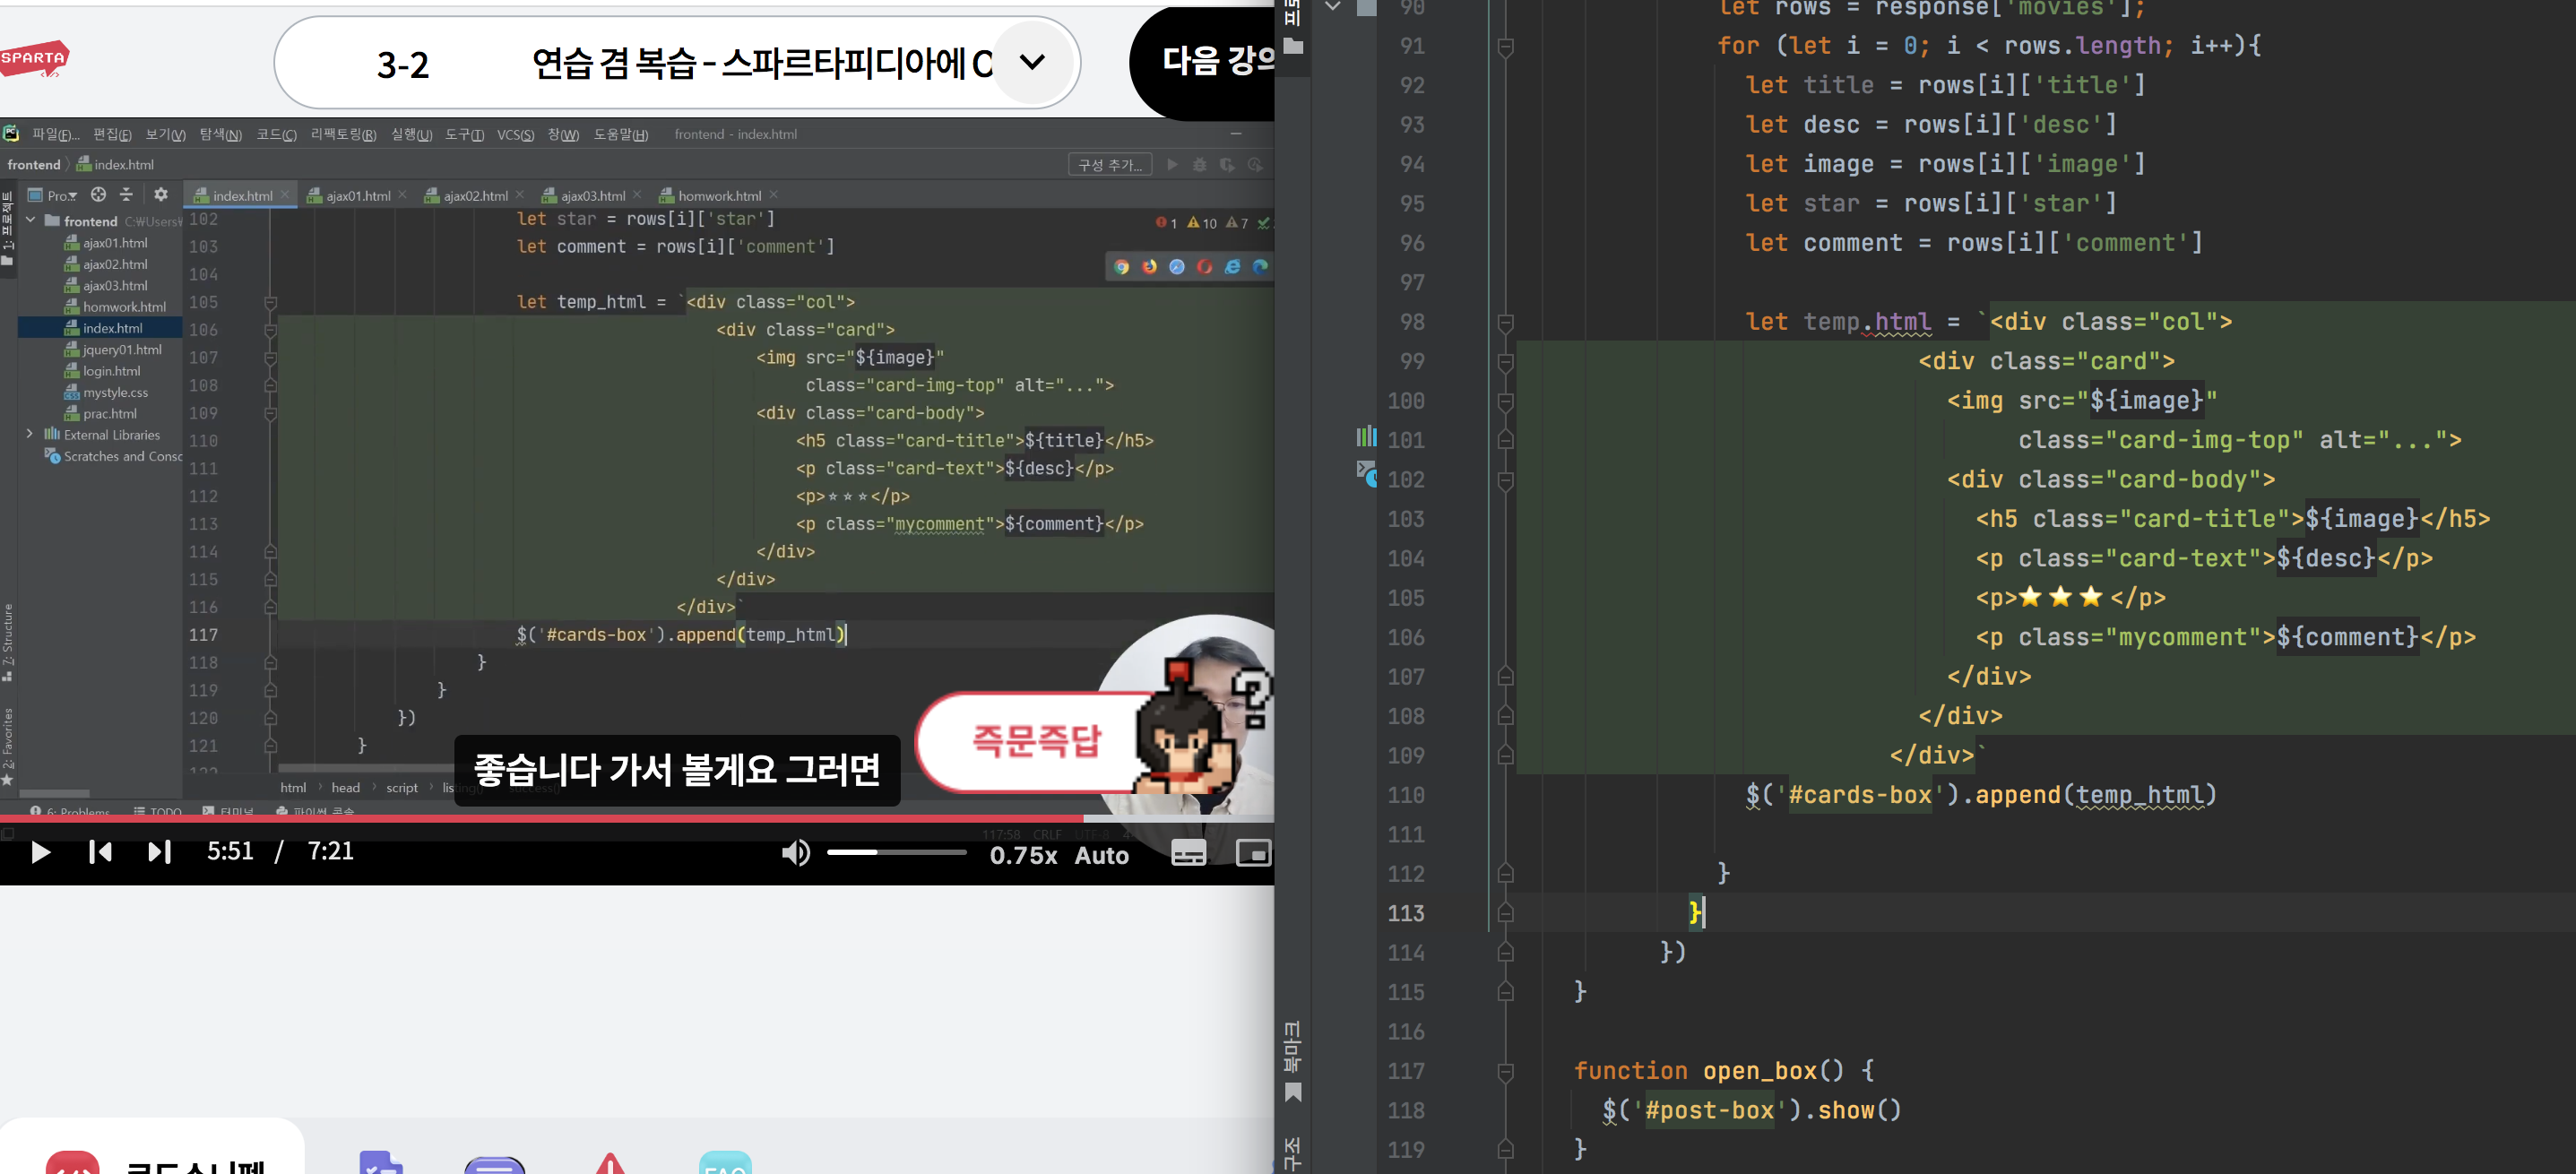Click the bookmark icon in right sidebar
The width and height of the screenshot is (2576, 1174).
pyautogui.click(x=1293, y=1092)
